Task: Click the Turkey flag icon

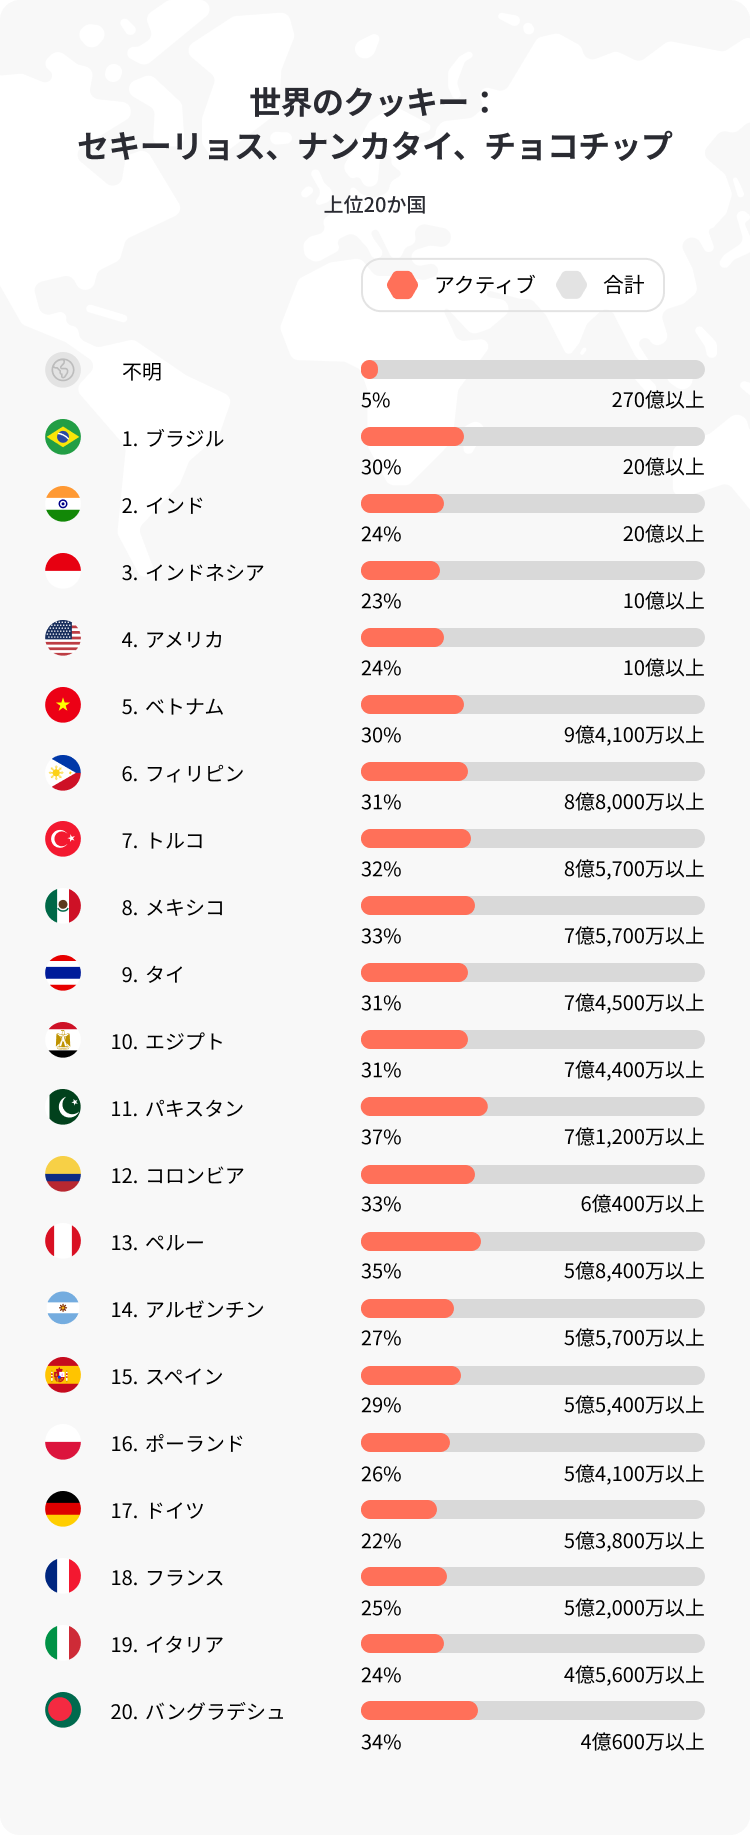Action: tap(63, 839)
